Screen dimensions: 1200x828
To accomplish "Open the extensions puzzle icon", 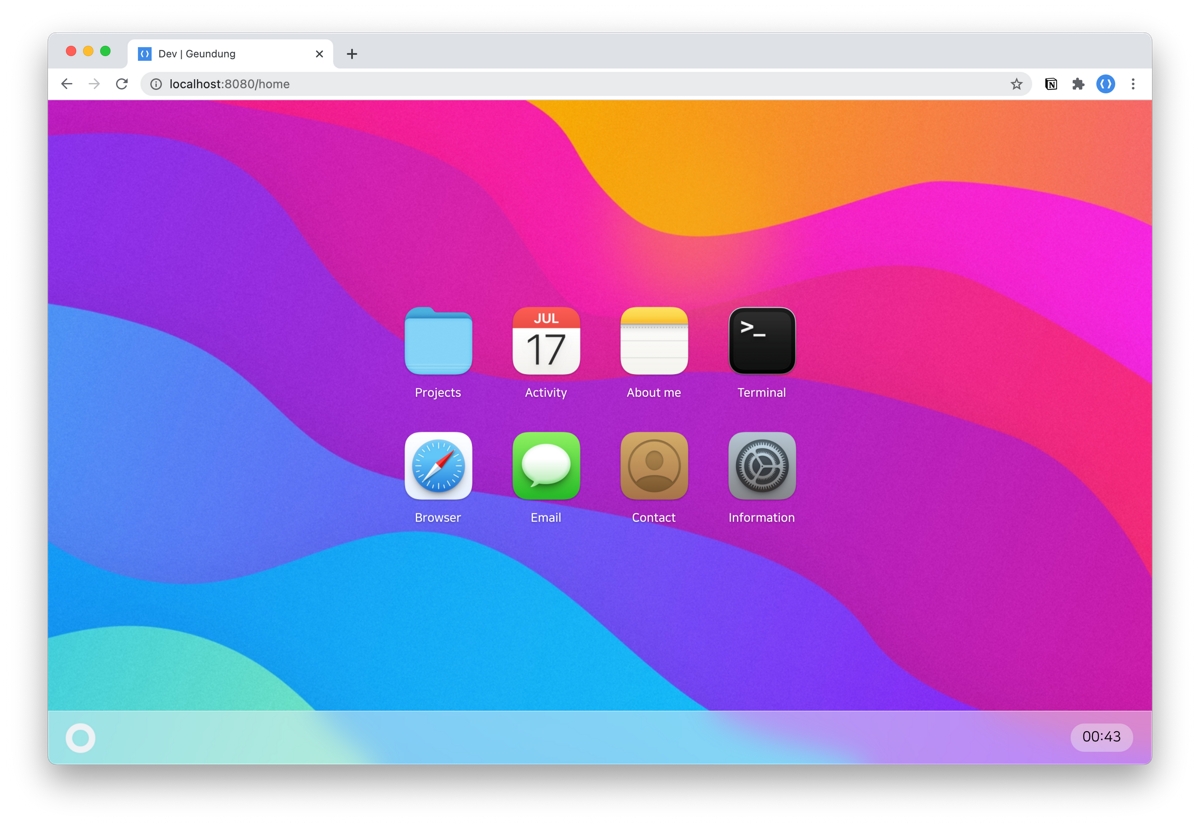I will point(1078,84).
